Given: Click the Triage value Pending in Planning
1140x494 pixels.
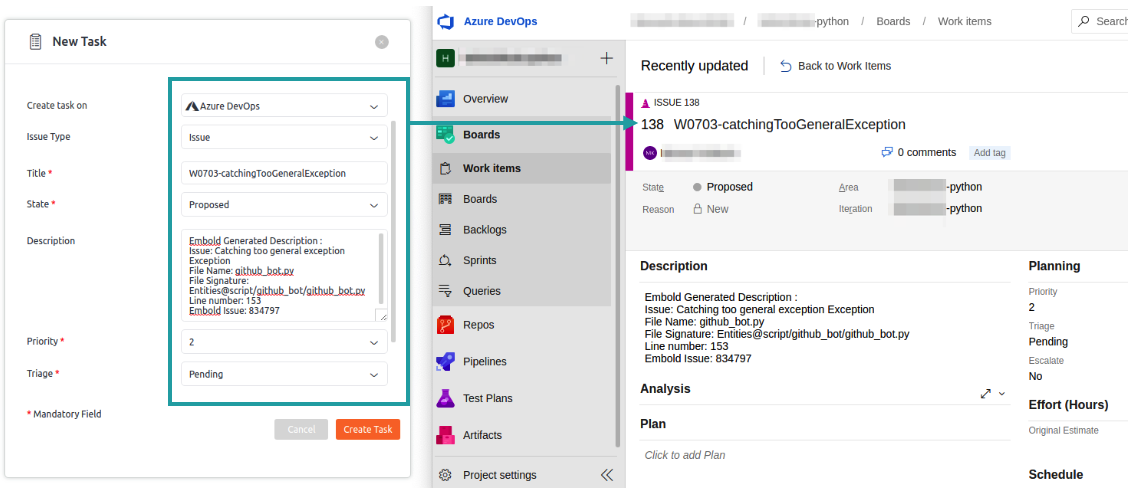Looking at the screenshot, I should coord(1048,342).
